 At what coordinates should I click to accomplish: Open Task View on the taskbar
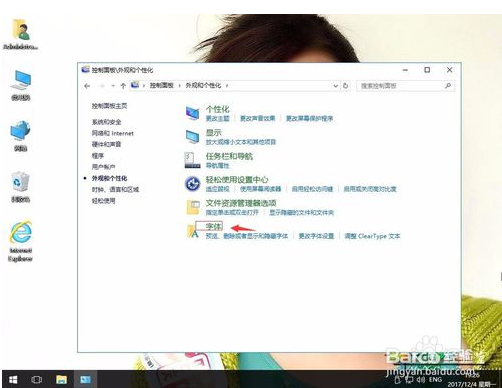click(37, 379)
